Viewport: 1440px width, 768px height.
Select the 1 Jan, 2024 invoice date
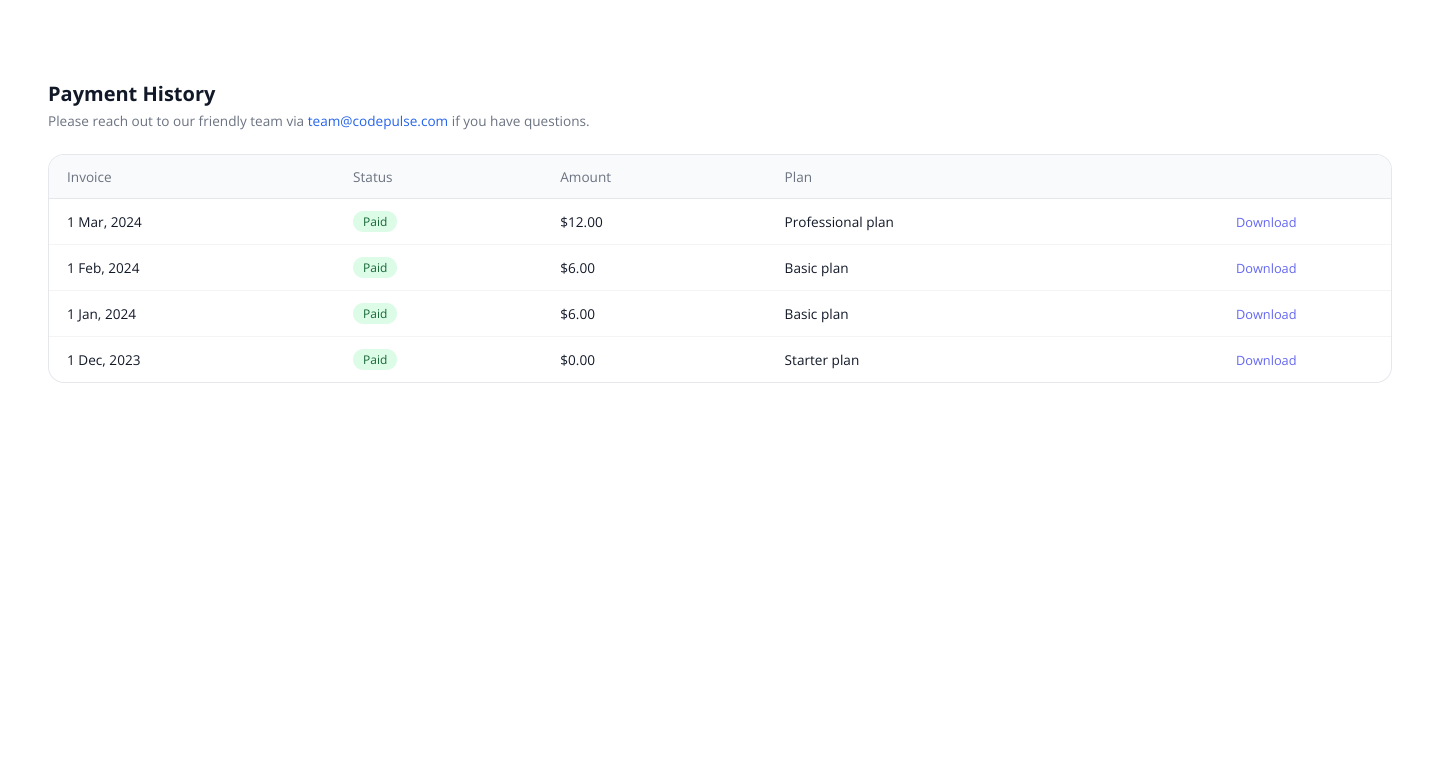click(x=101, y=314)
